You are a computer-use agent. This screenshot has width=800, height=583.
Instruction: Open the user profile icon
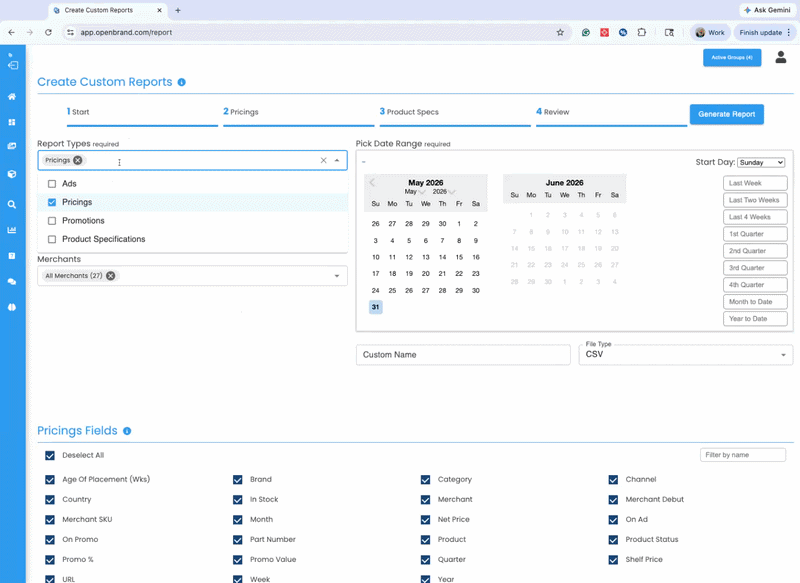pyautogui.click(x=781, y=57)
